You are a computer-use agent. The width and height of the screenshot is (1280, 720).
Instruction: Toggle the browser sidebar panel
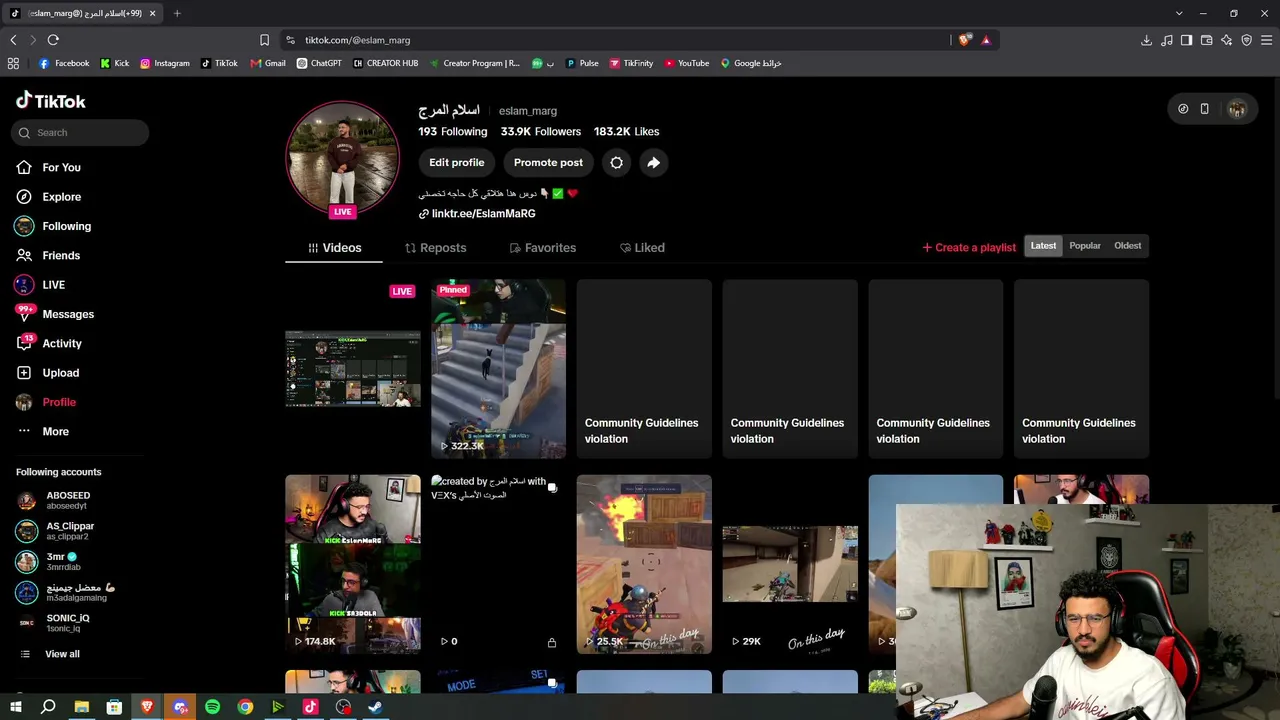(1186, 40)
